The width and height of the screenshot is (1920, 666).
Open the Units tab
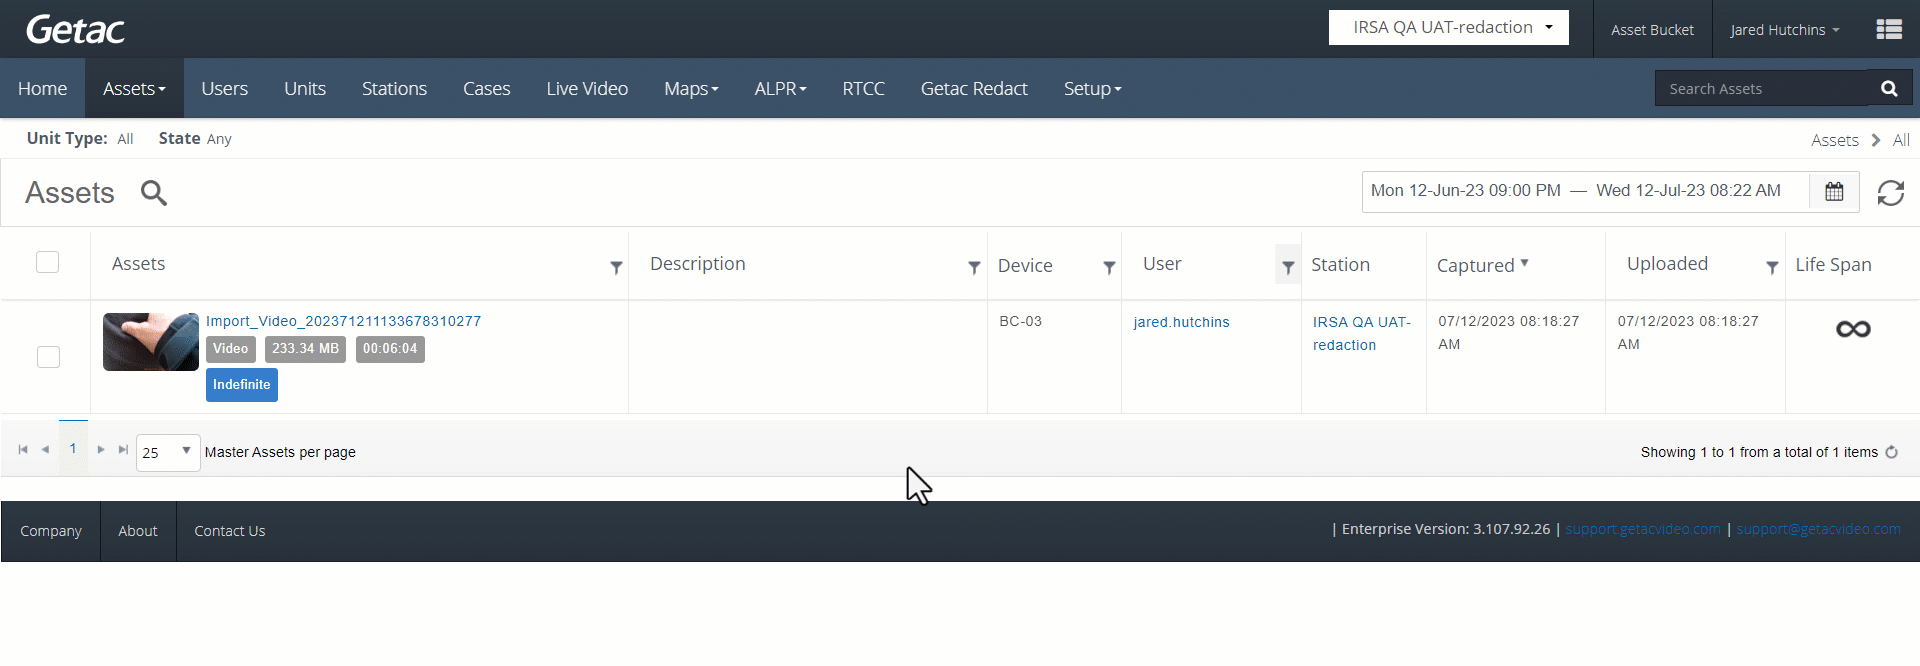pos(305,88)
